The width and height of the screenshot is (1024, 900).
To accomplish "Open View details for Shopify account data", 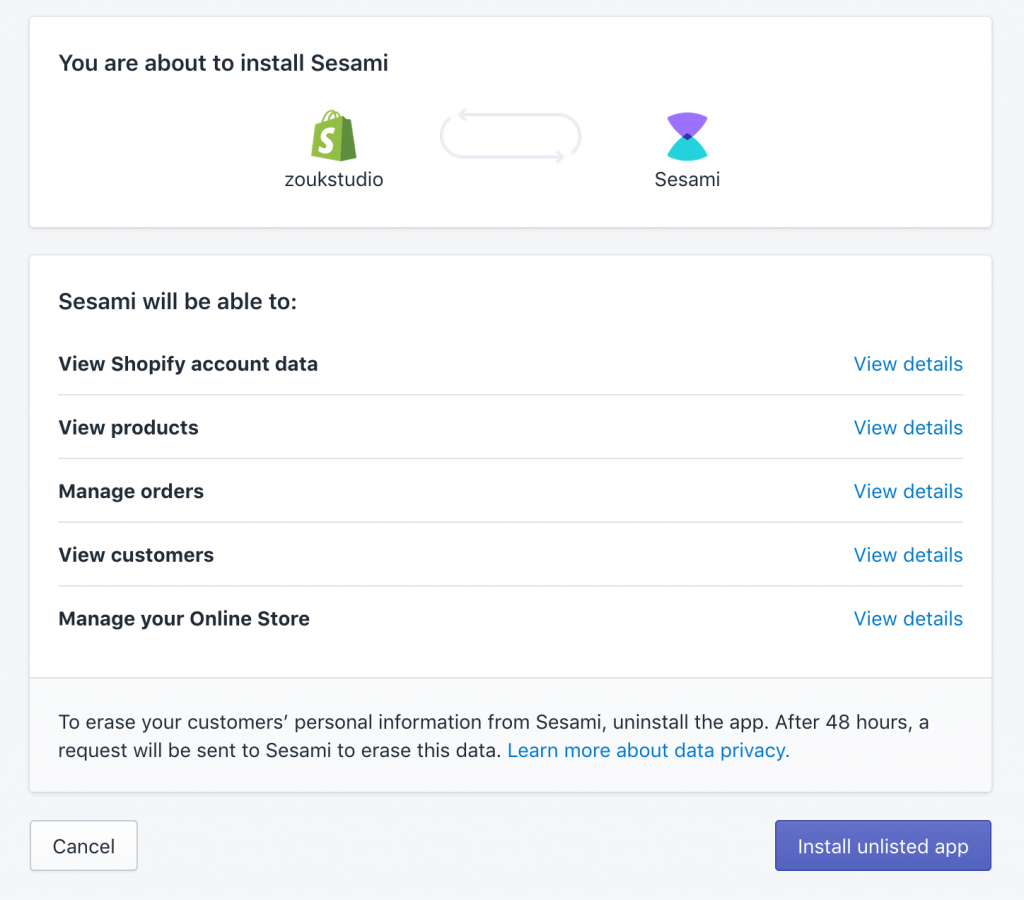I will click(x=907, y=364).
